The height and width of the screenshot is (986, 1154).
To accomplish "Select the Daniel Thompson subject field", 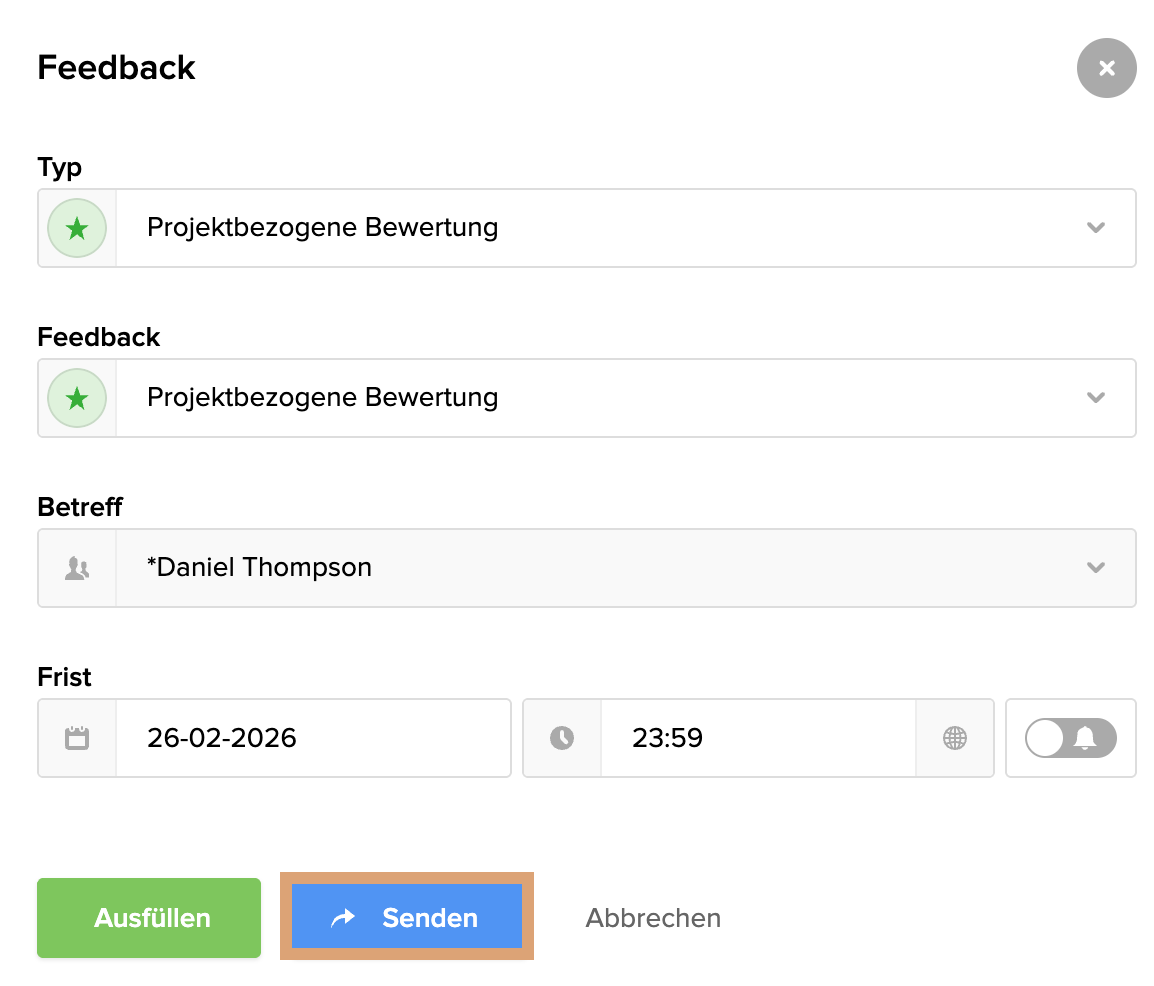I will pyautogui.click(x=600, y=568).
